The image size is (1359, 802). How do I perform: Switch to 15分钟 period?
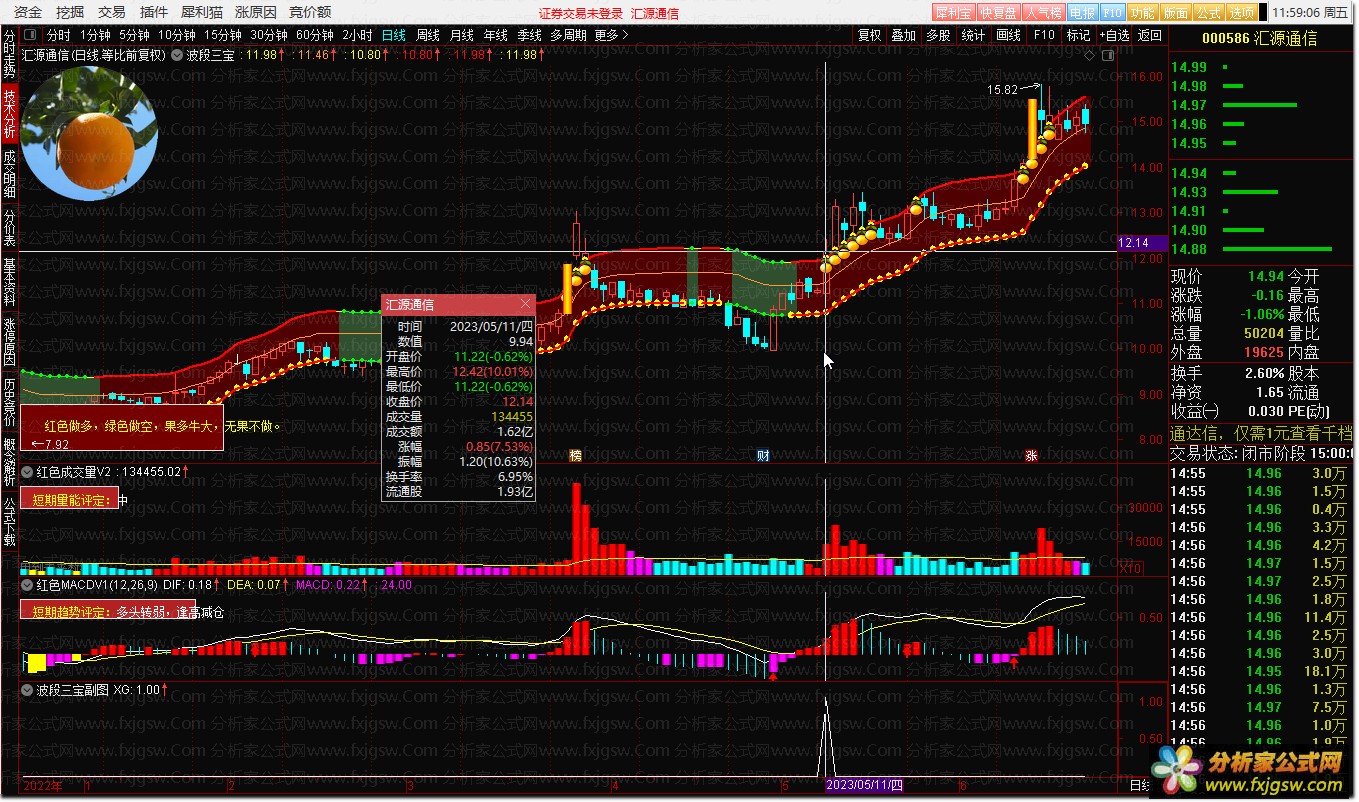(x=223, y=35)
